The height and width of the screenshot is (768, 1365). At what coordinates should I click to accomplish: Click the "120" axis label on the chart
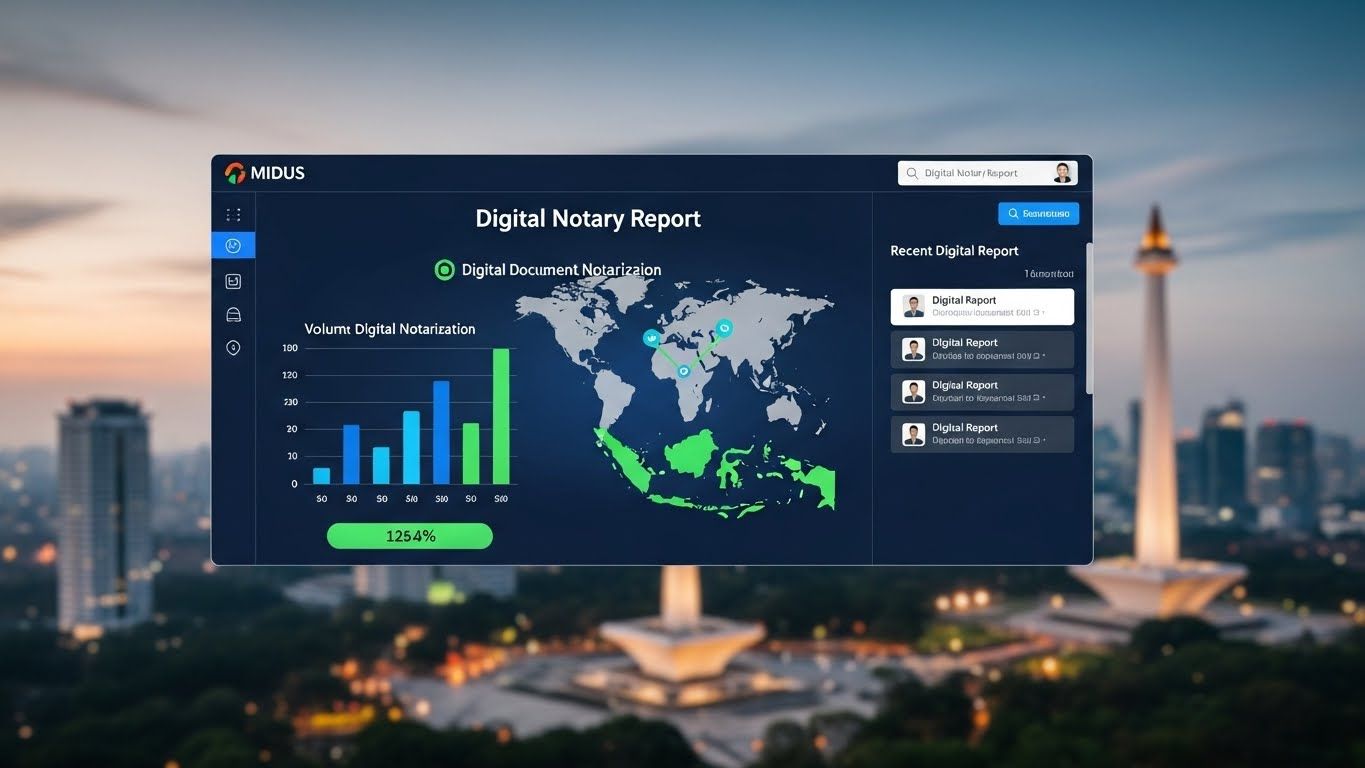click(x=290, y=375)
